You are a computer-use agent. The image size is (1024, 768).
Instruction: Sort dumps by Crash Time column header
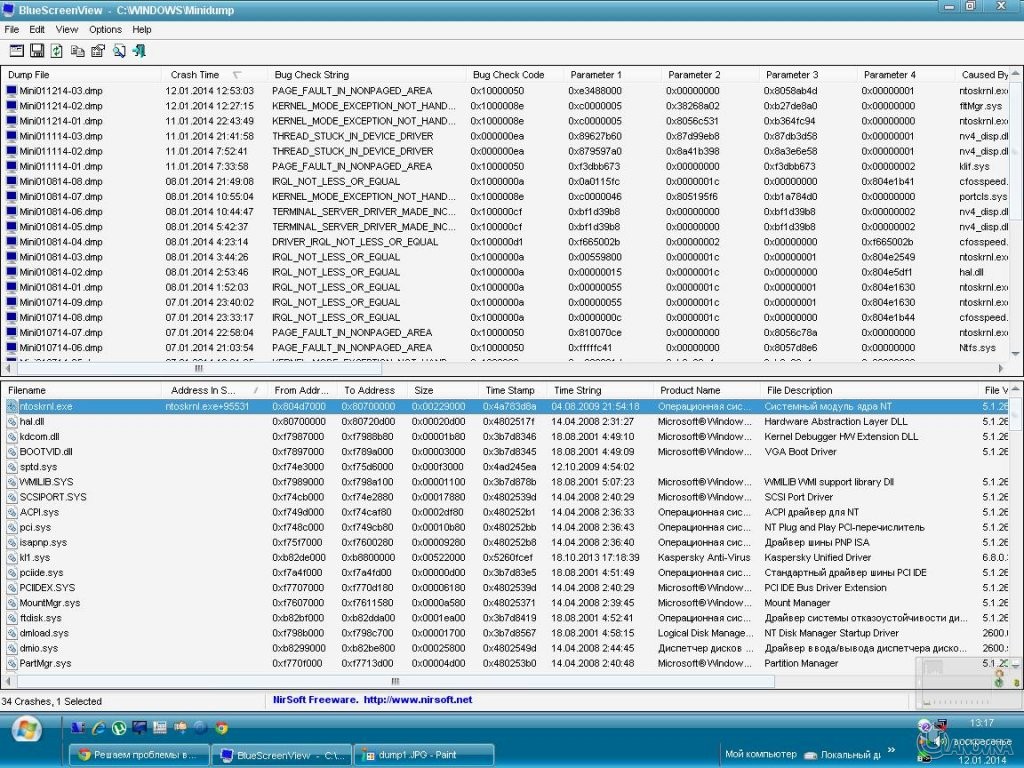[x=195, y=75]
